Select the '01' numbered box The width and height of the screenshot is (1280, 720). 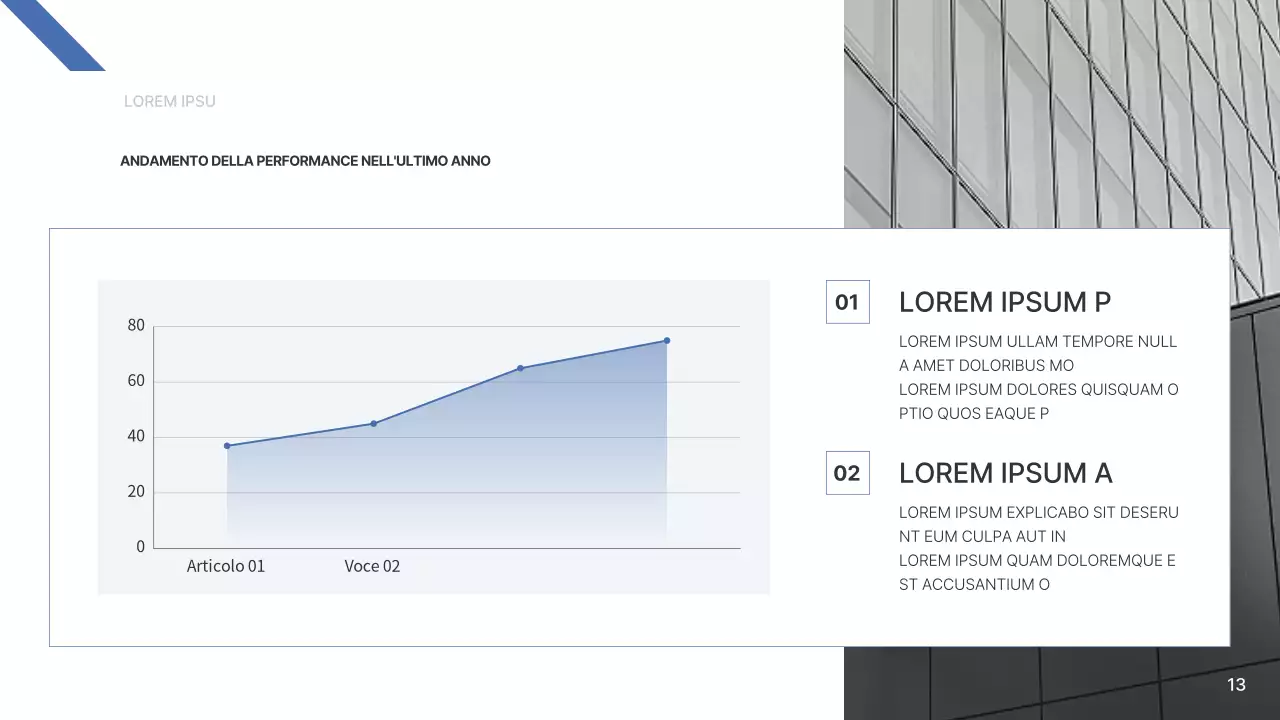(847, 302)
